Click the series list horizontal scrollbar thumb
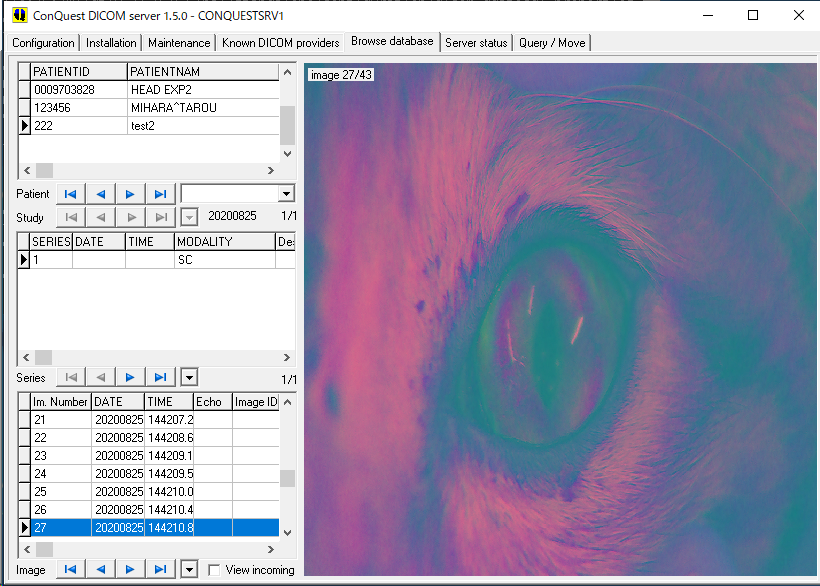Screen dimensions: 820x586 (43, 358)
